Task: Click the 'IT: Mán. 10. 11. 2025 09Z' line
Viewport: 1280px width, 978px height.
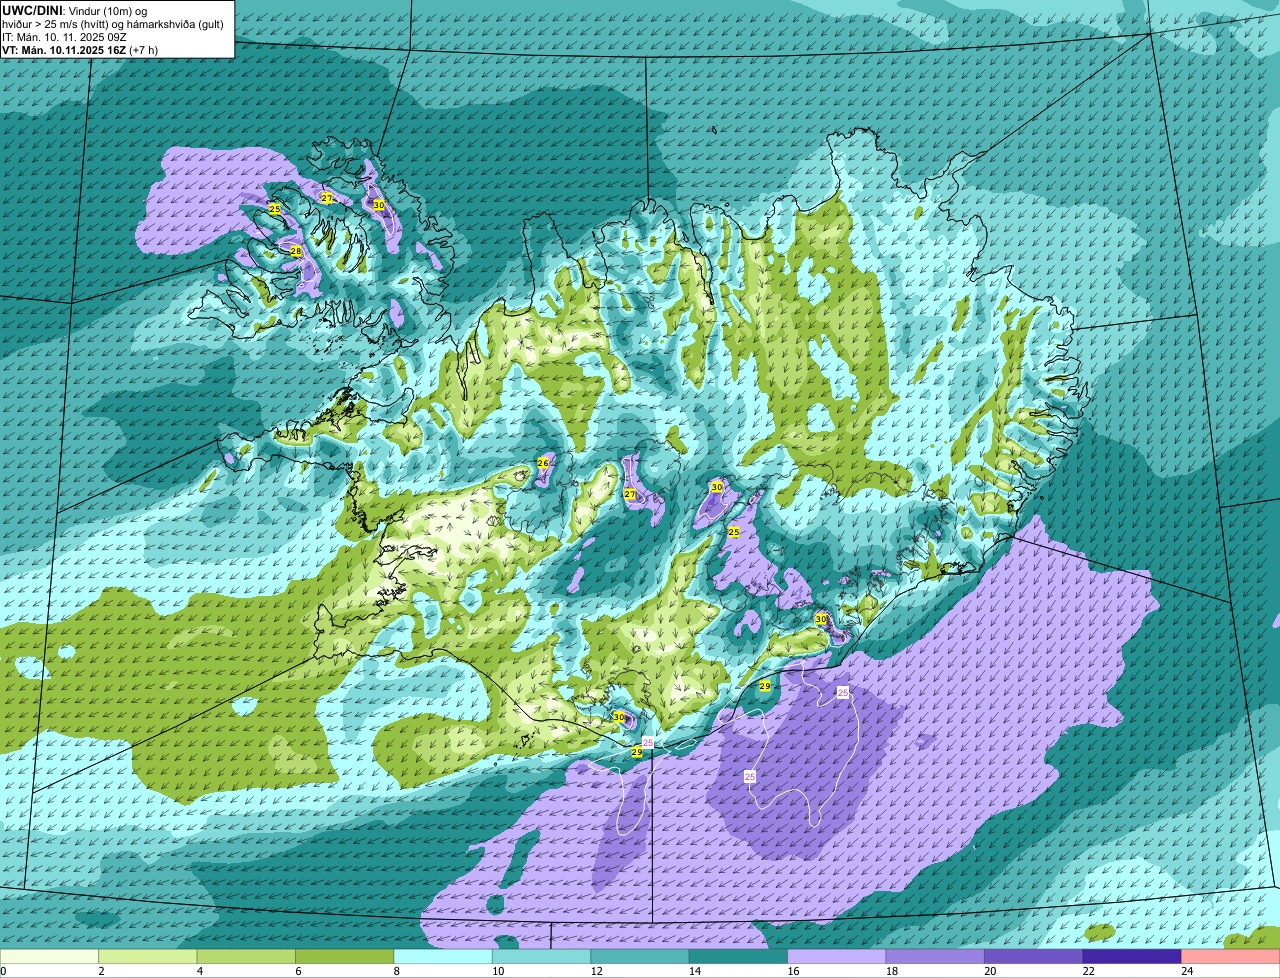Action: tap(65, 36)
